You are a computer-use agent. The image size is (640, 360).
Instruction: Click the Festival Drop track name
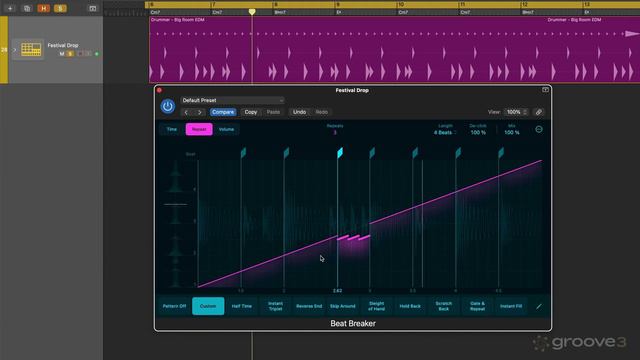[x=62, y=45]
